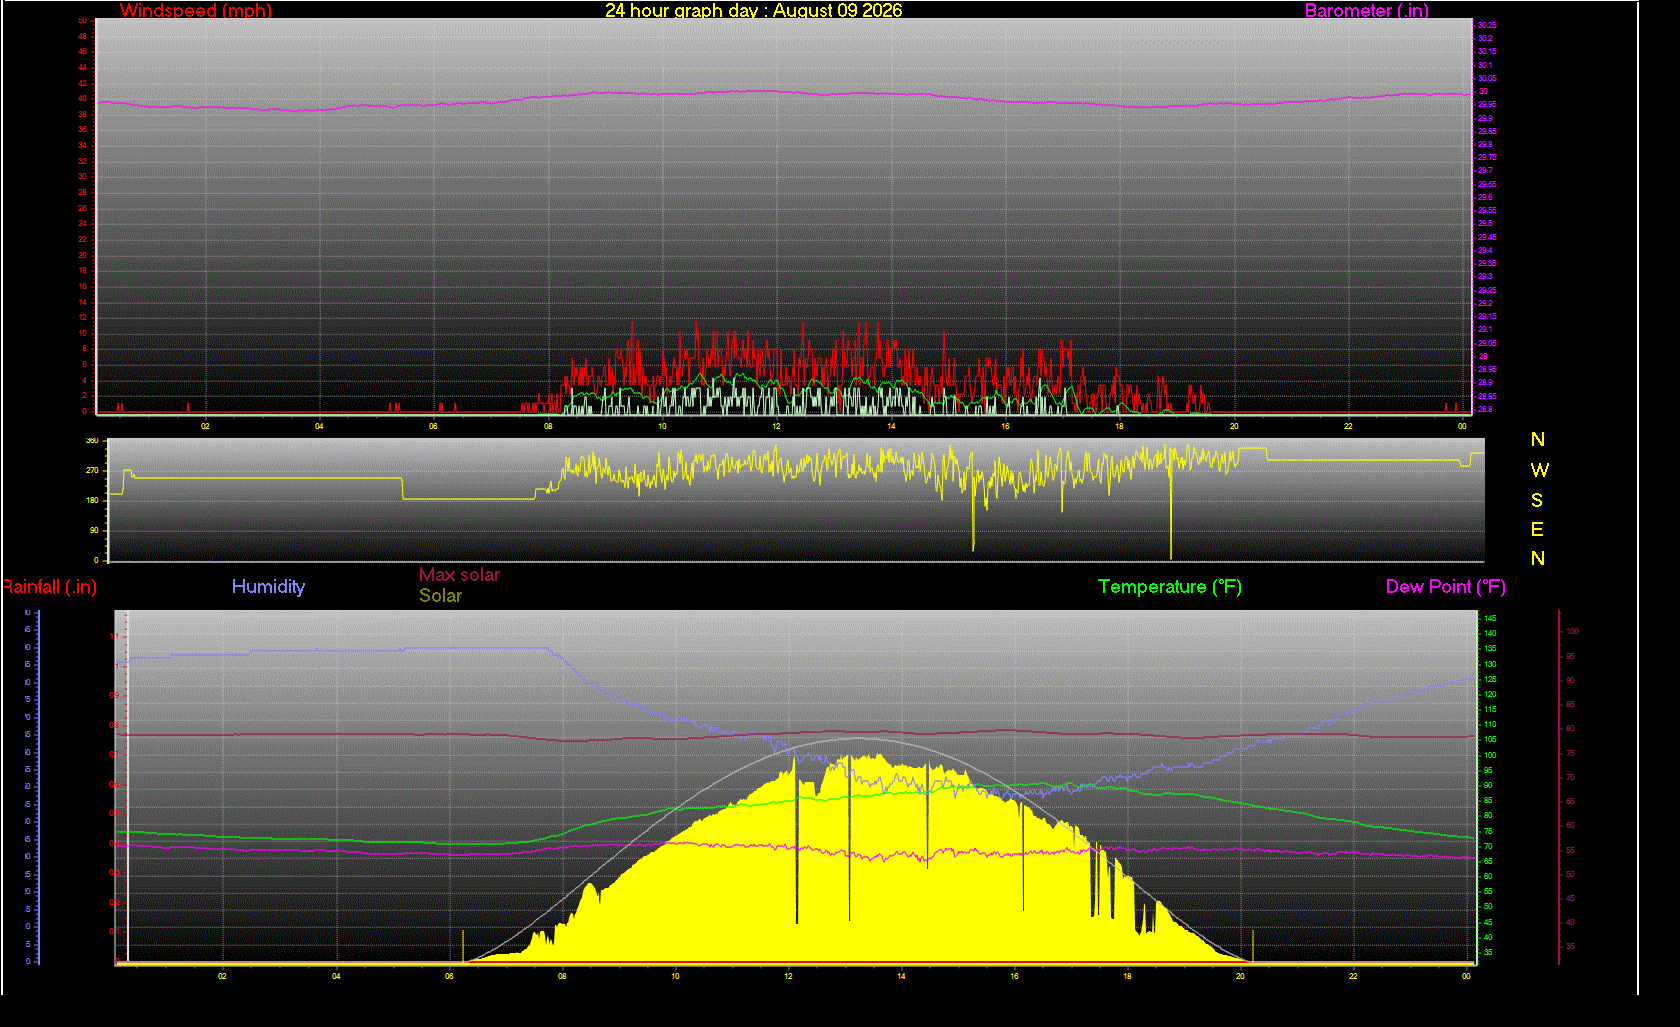1680x1027 pixels.
Task: Click the 180 wind direction axis value
Action: click(x=93, y=500)
